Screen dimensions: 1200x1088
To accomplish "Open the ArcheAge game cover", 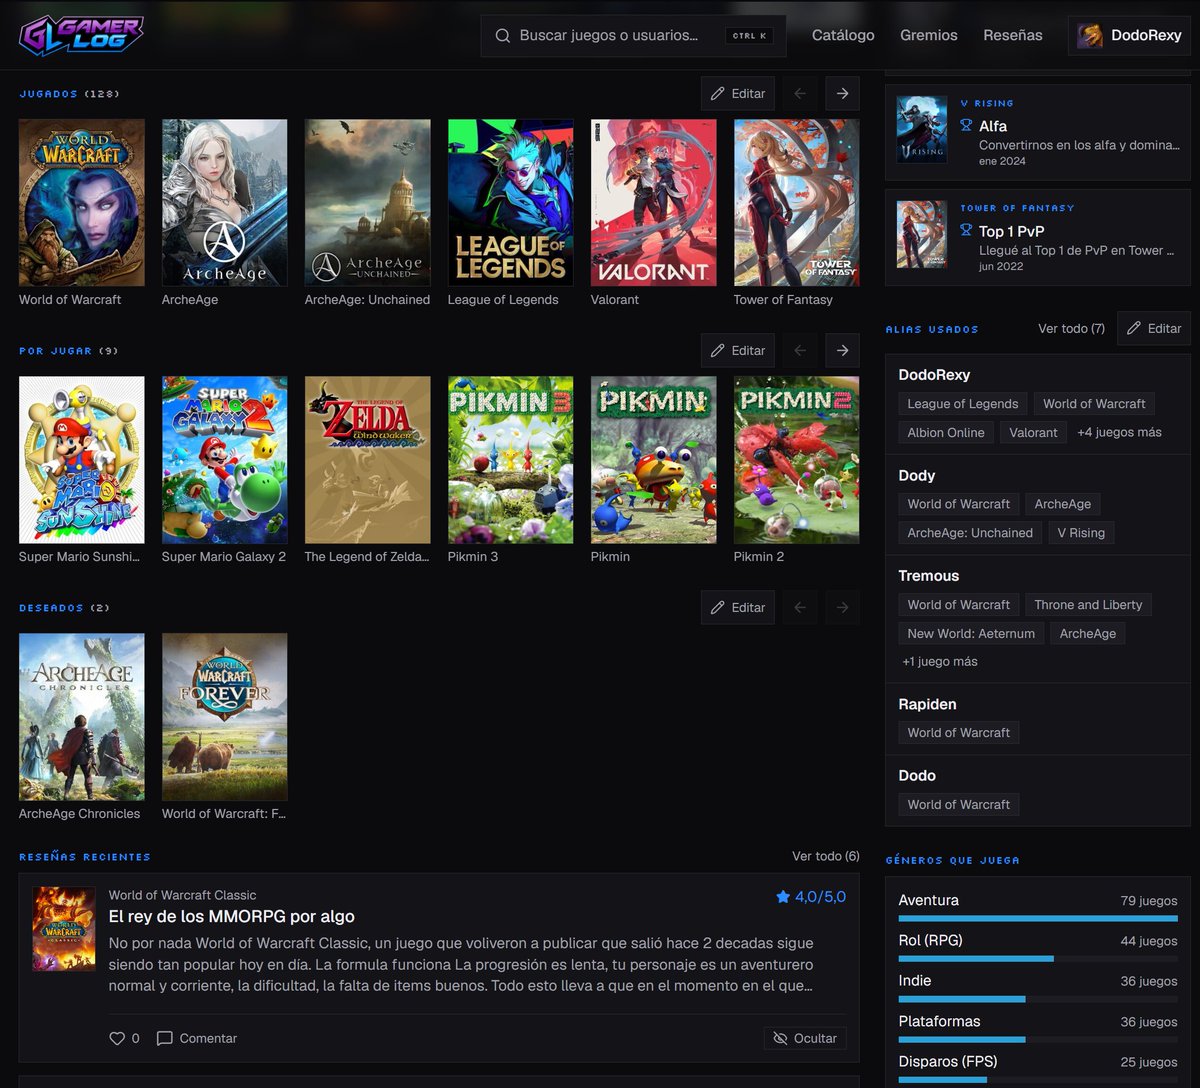I will pos(225,203).
